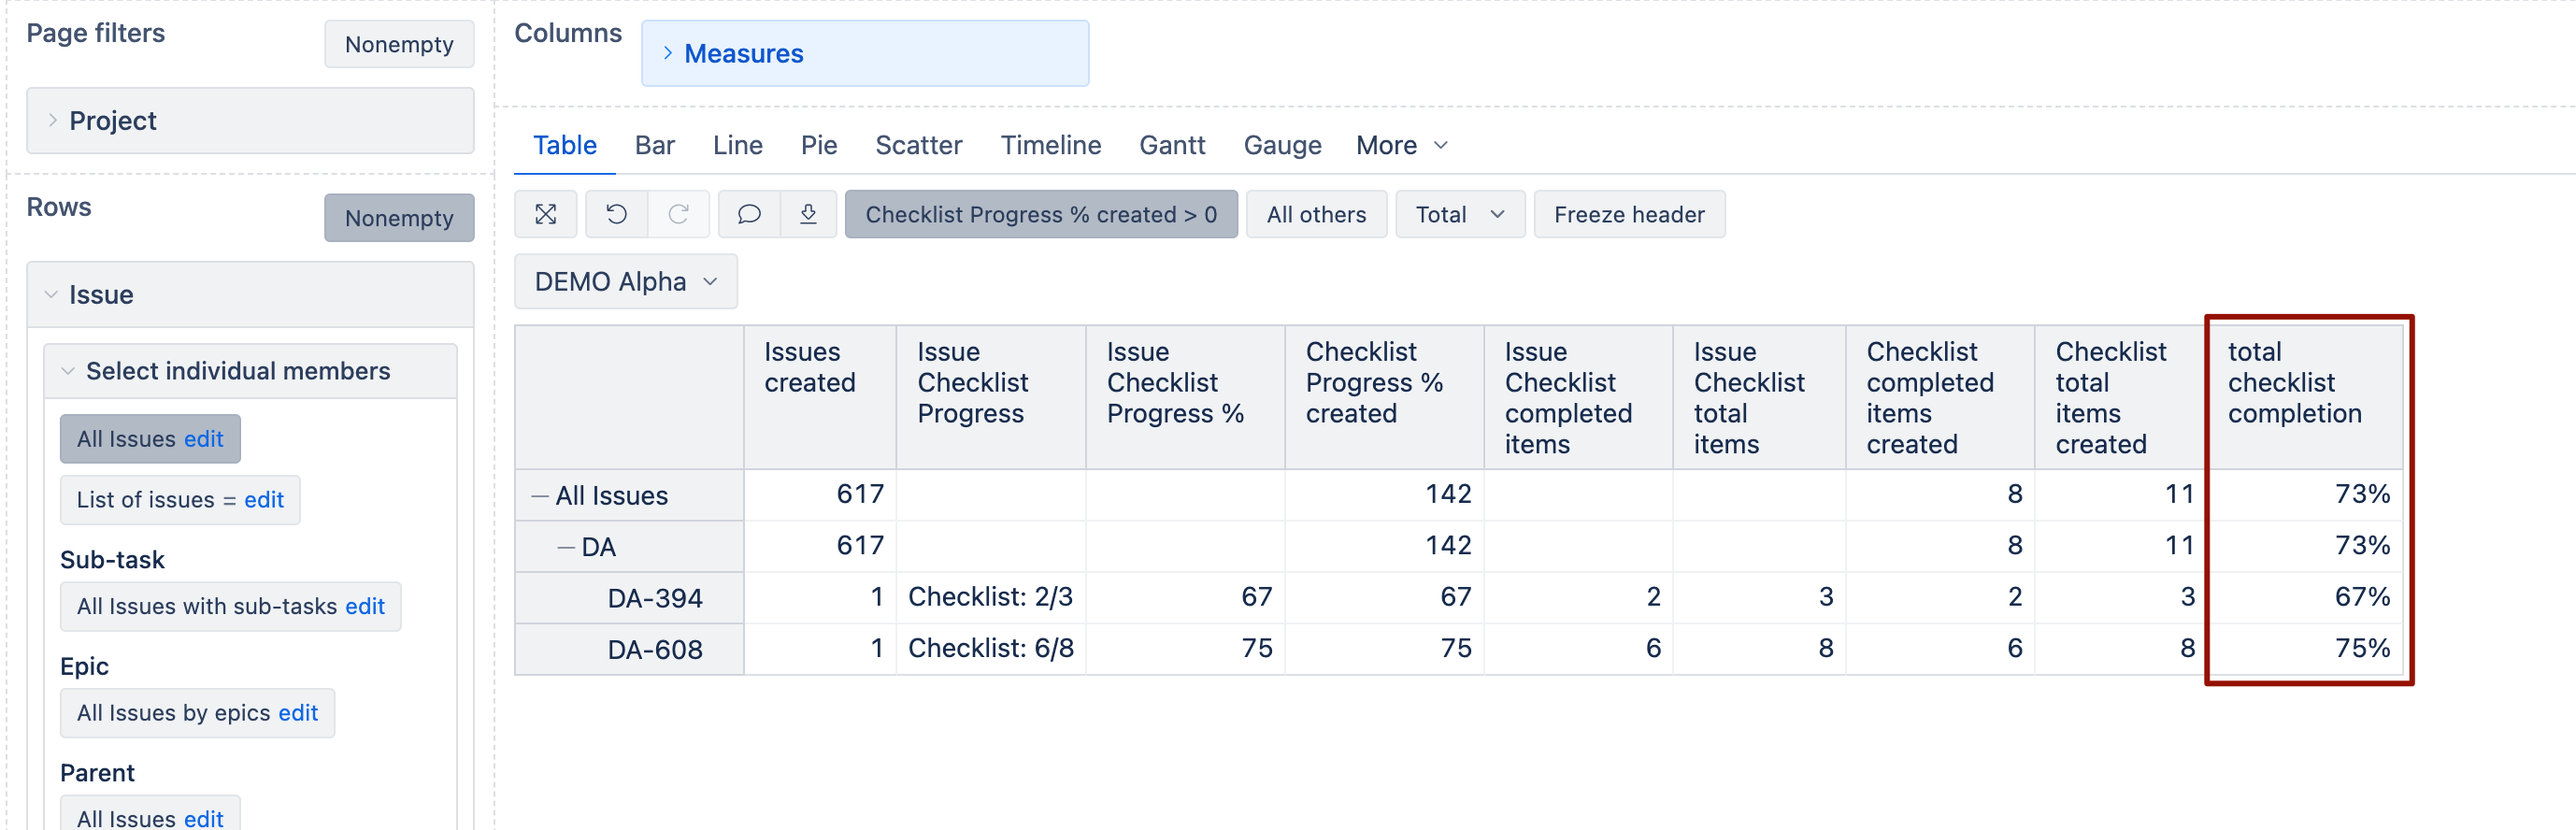Click edit link for List of issues

tap(264, 499)
